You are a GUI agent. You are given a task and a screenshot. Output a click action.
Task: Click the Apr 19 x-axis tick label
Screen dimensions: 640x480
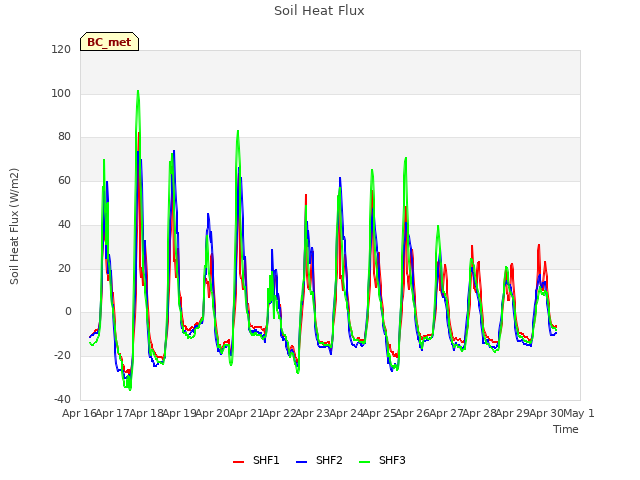(x=179, y=413)
